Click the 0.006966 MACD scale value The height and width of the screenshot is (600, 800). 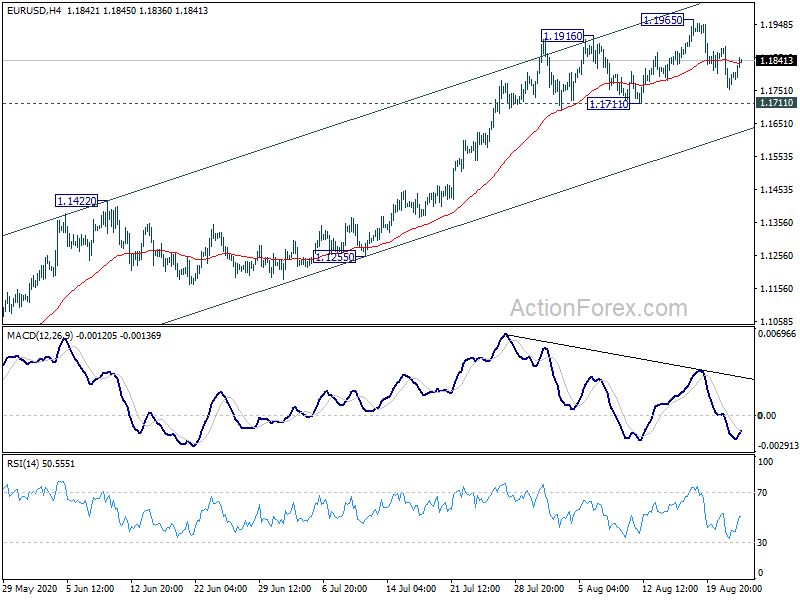[777, 334]
